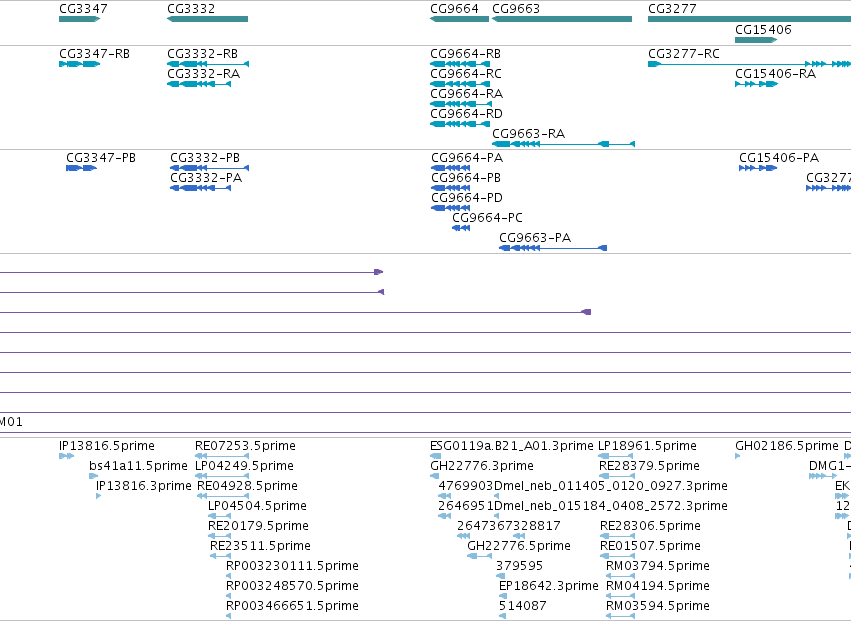Select the RE04928.5prime EST glyph
Viewport: 851px width, 621px height.
tap(223, 496)
